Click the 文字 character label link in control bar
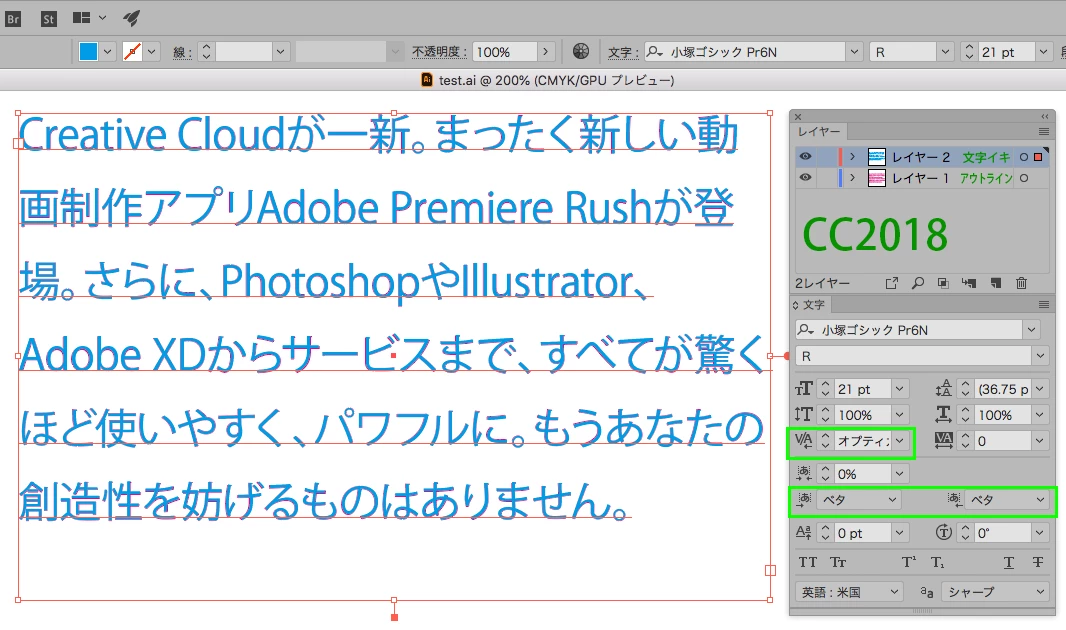Image resolution: width=1066 pixels, height=630 pixels. tap(623, 52)
